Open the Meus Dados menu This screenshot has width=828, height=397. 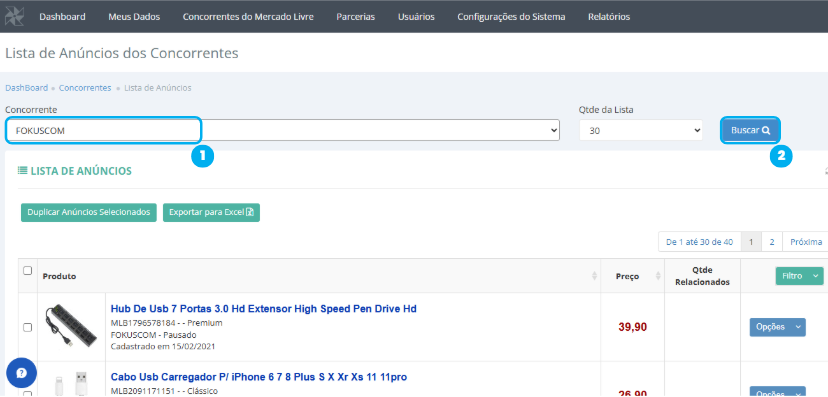click(x=134, y=16)
